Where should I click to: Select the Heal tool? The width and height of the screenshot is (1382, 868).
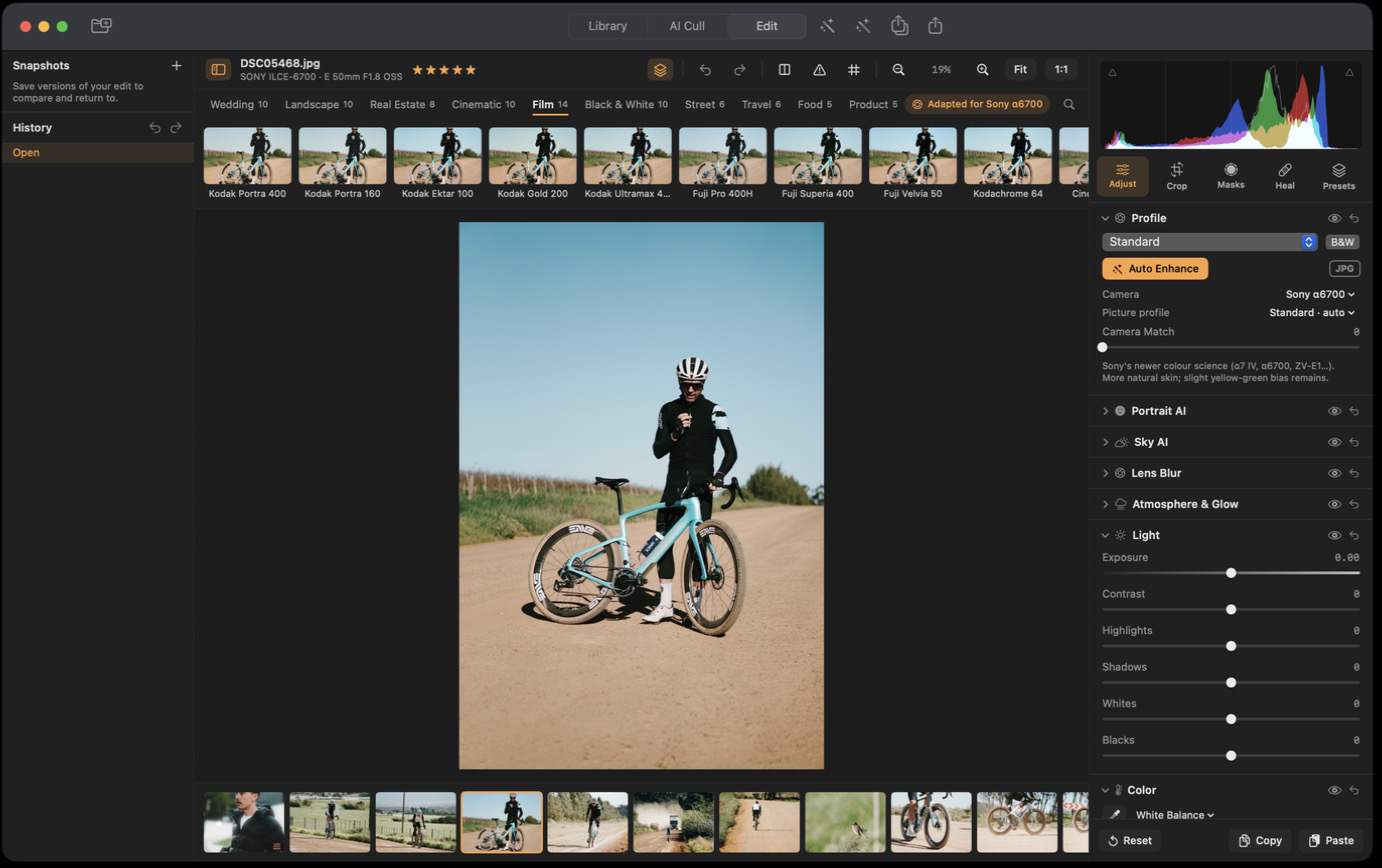[1285, 175]
